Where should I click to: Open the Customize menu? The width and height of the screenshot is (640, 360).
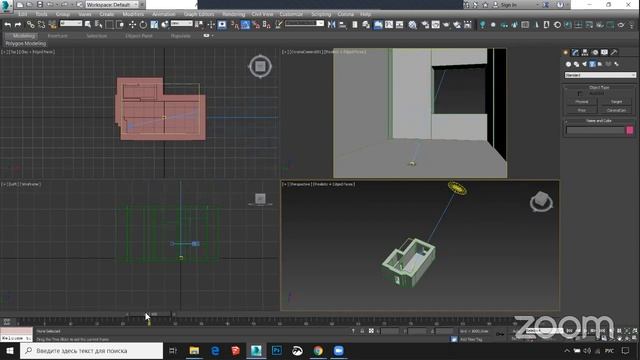[x=291, y=14]
